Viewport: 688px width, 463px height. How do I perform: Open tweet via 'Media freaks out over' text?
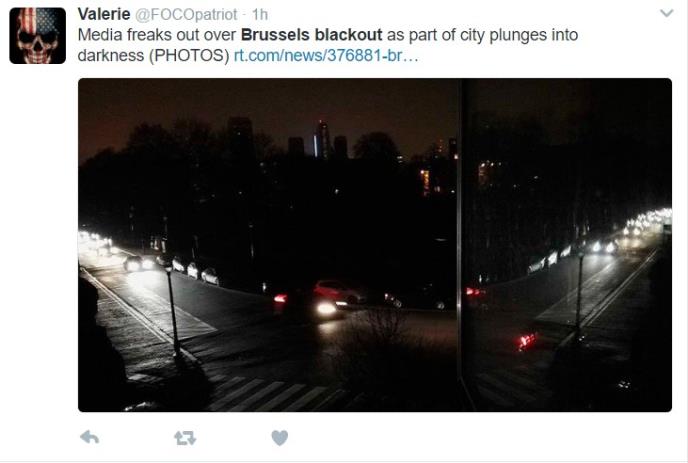[157, 35]
